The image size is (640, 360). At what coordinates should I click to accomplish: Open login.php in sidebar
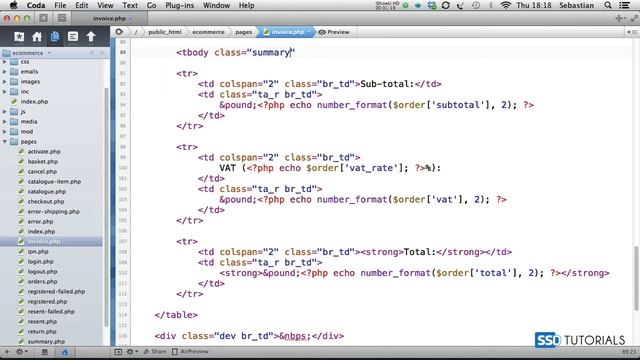(x=40, y=262)
